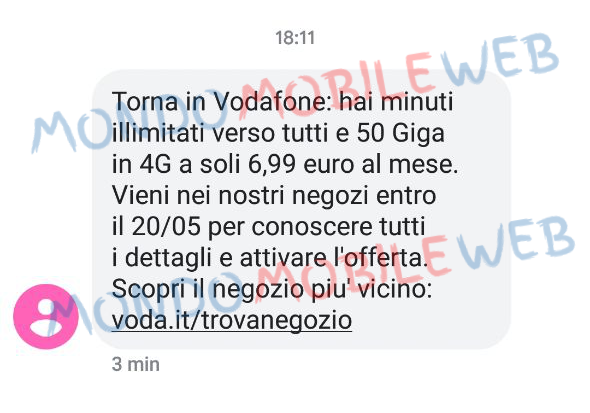Open the pink sender contact avatar

pyautogui.click(x=46, y=316)
